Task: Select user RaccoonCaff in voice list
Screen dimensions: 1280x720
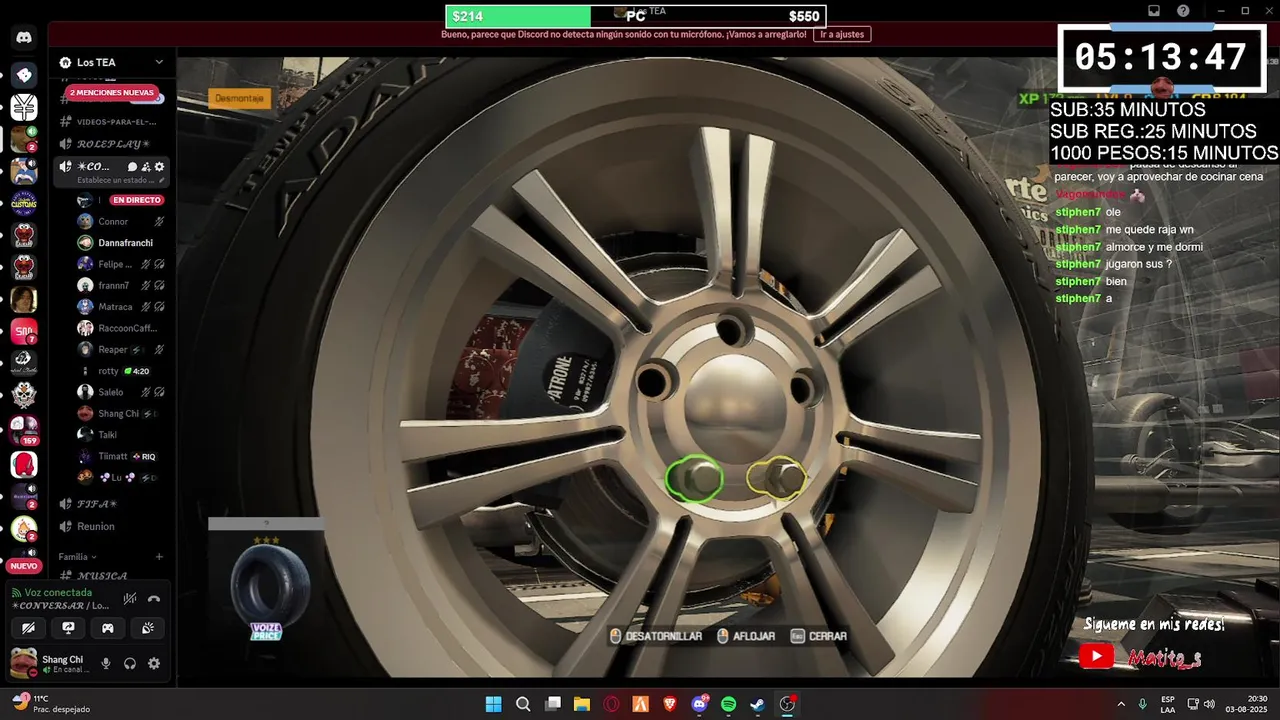Action: click(x=127, y=328)
